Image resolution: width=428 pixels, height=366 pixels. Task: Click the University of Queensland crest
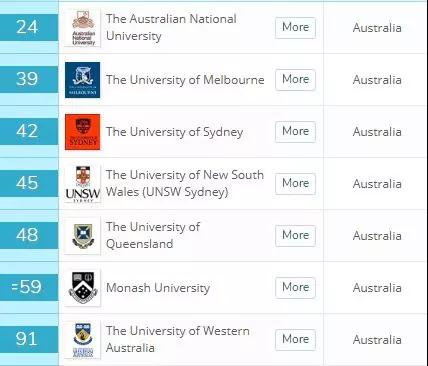click(x=82, y=236)
